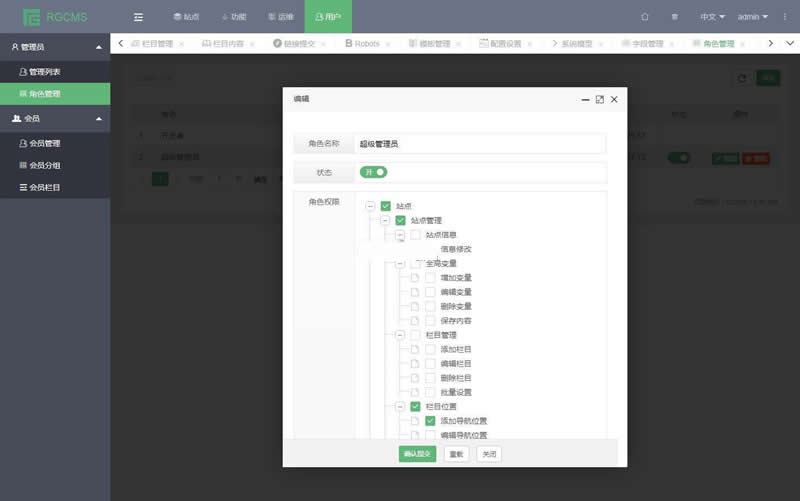Click the home icon in top bar
The width and height of the screenshot is (800, 501).
pyautogui.click(x=645, y=17)
